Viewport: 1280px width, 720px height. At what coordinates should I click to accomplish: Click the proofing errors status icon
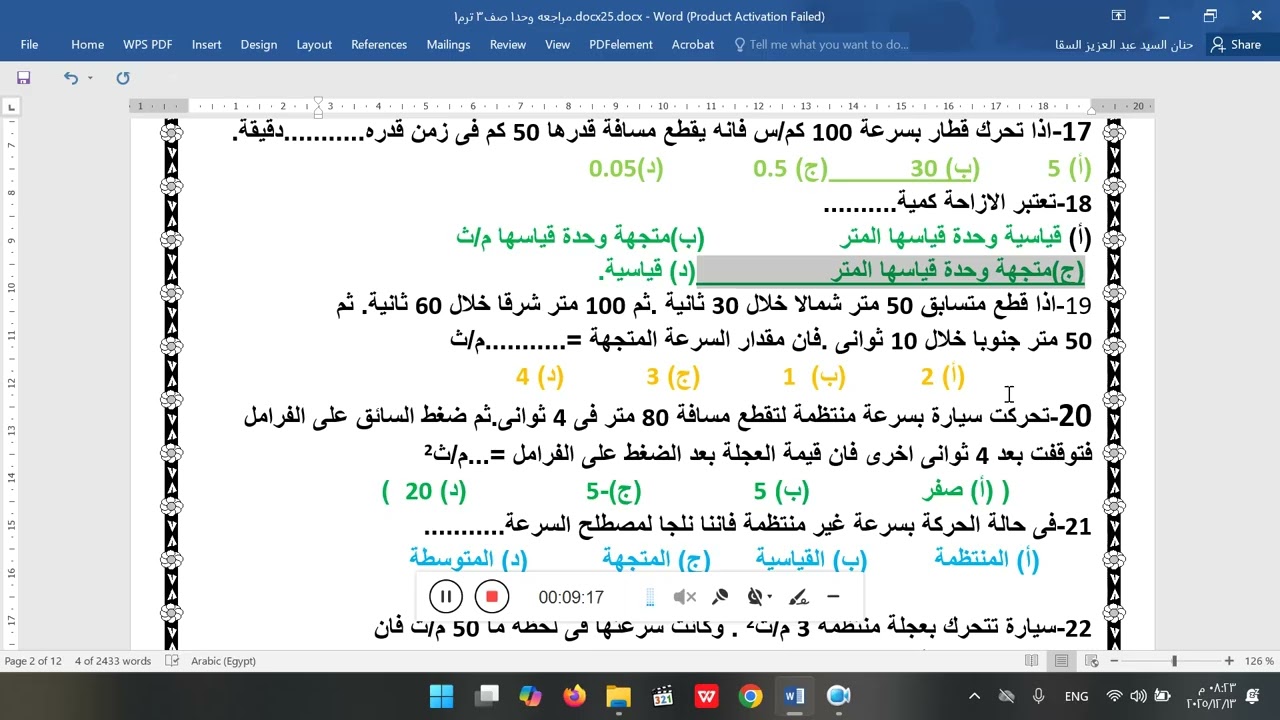point(171,661)
